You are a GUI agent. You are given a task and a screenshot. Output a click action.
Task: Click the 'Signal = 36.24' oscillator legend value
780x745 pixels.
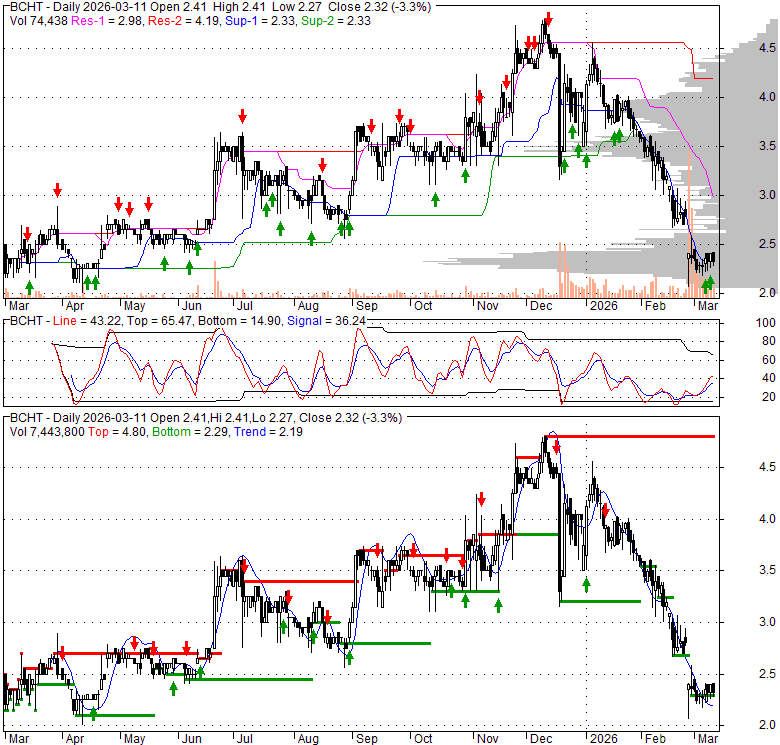(326, 321)
